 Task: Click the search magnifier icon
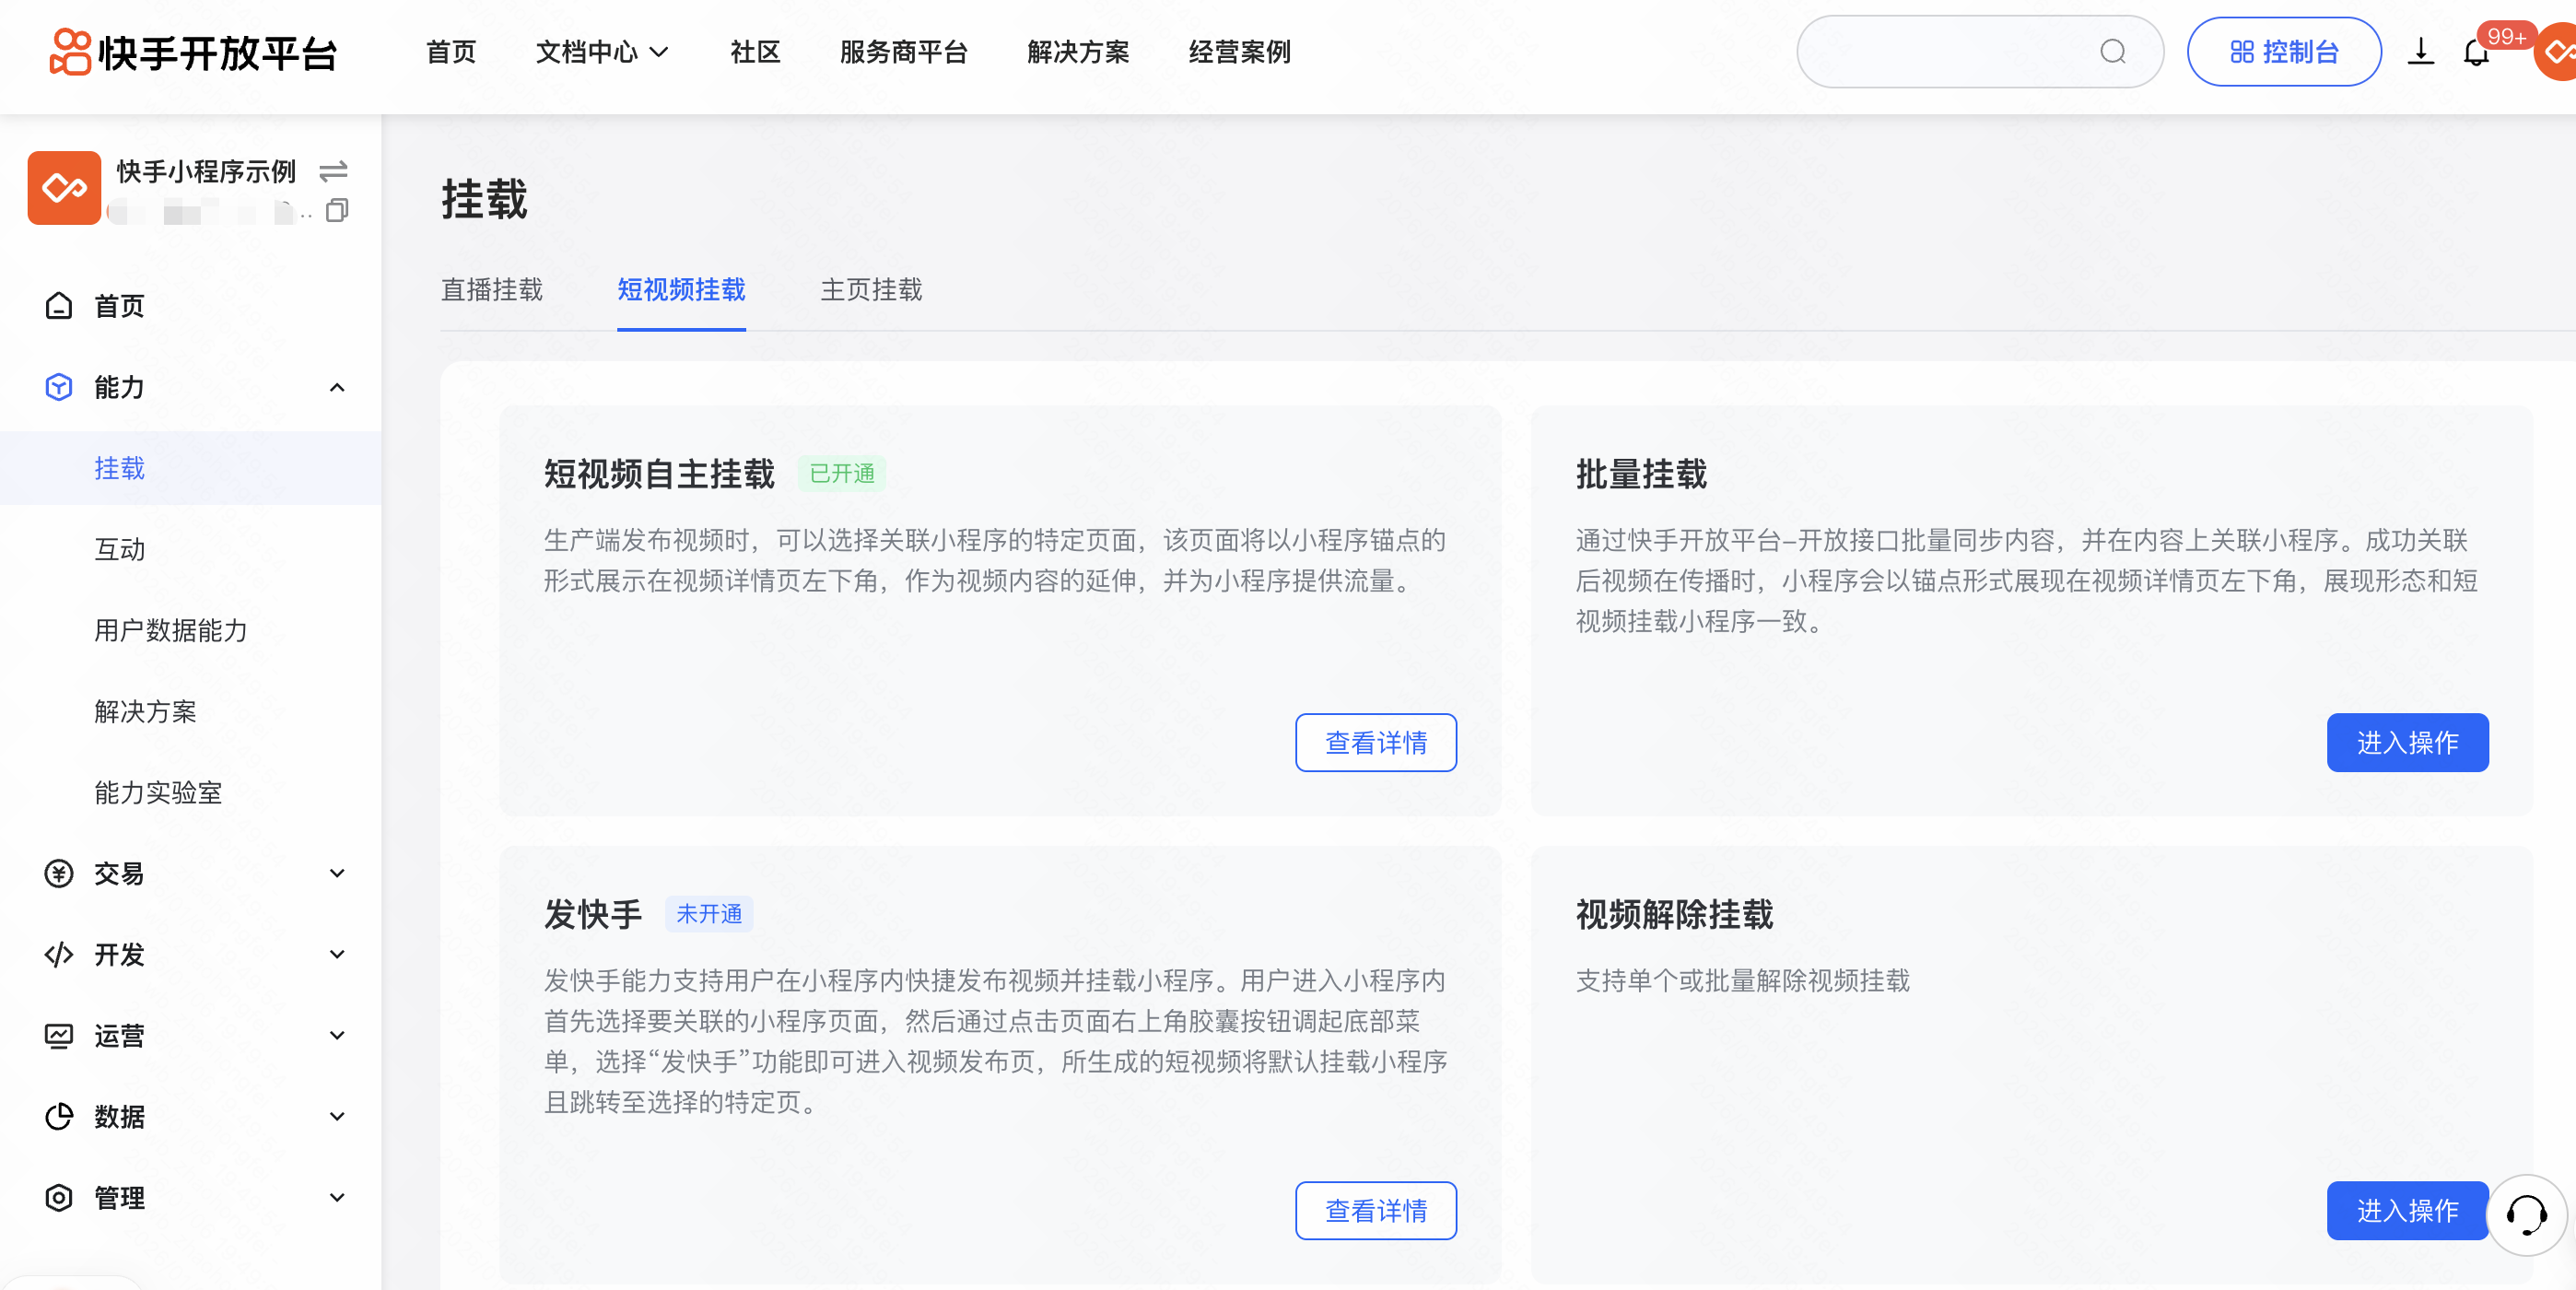click(2112, 52)
